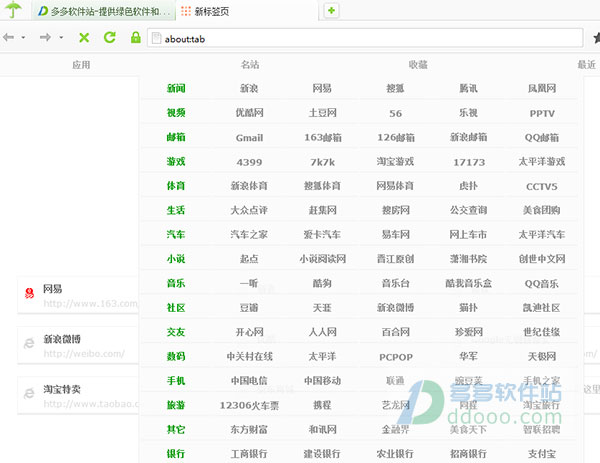
Task: Open the 酷狗 music link
Action: tap(322, 283)
